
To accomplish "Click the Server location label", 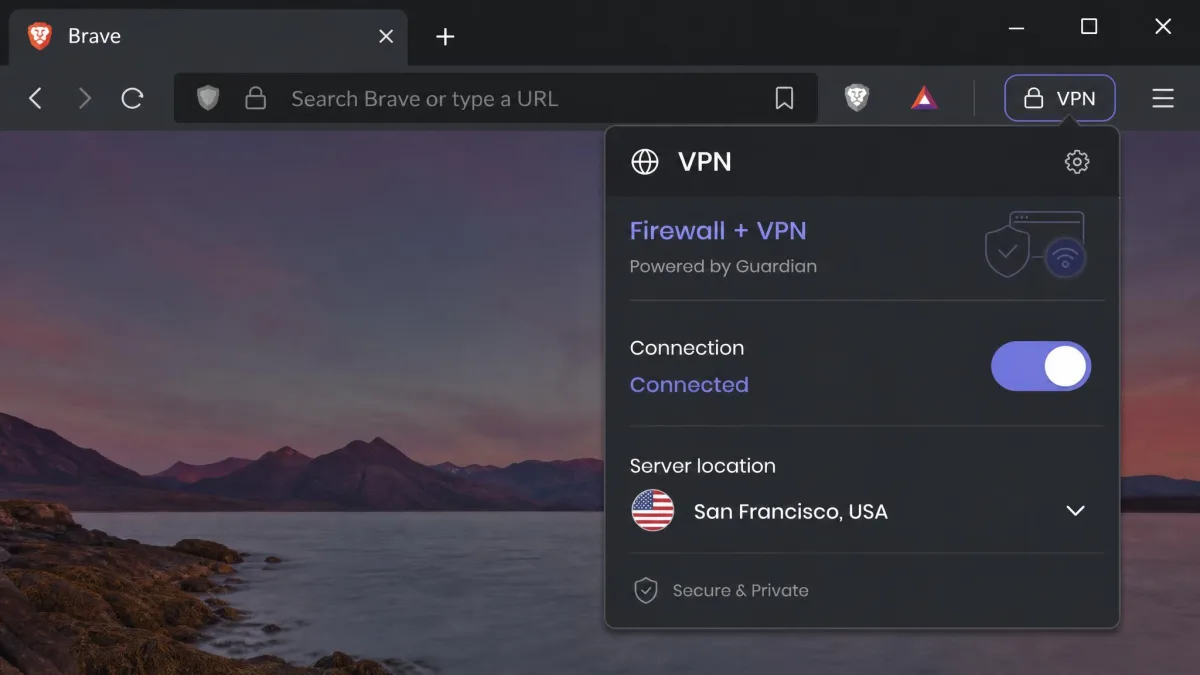I will [x=703, y=466].
